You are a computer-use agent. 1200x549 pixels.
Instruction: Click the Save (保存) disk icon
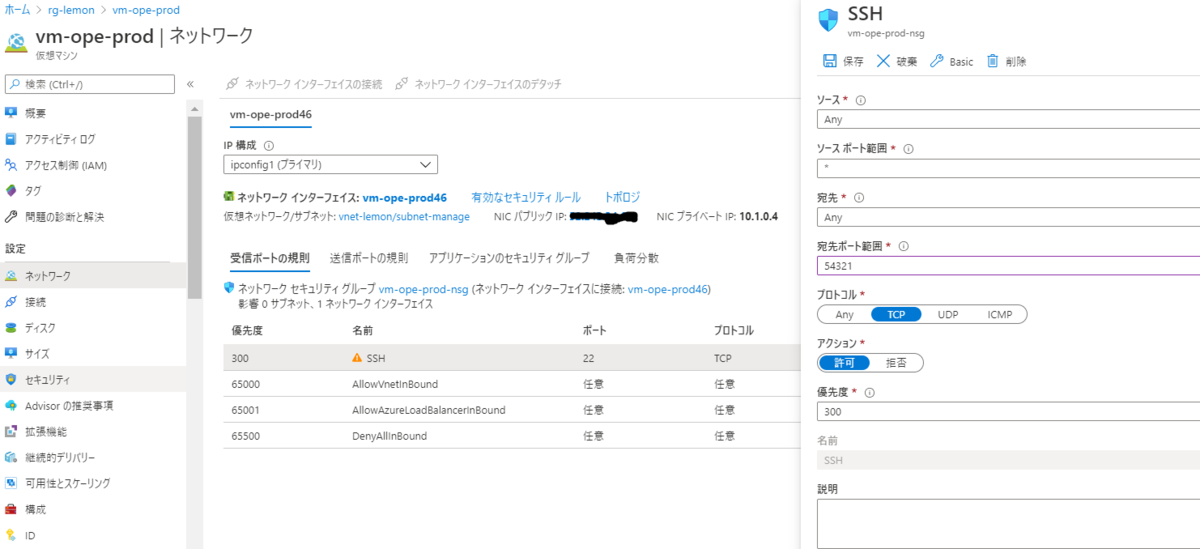click(830, 61)
